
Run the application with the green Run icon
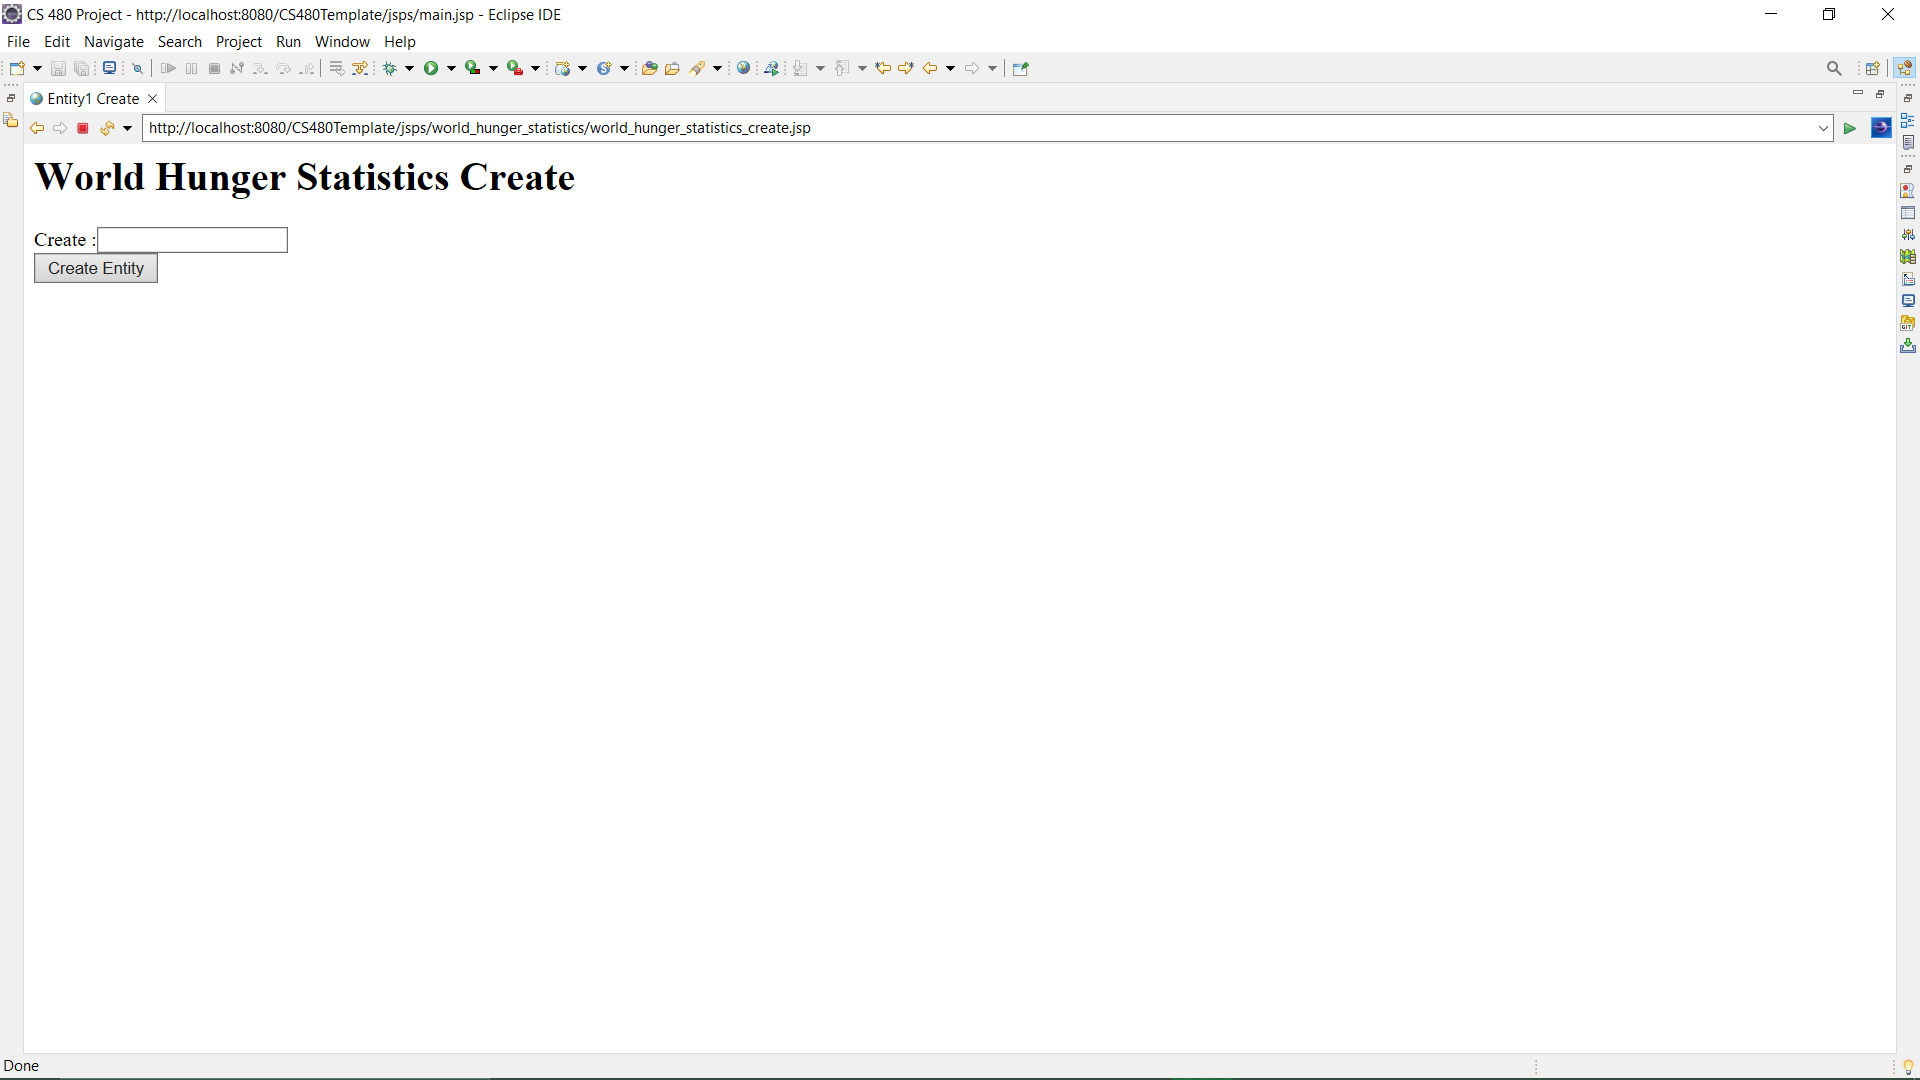click(x=430, y=68)
